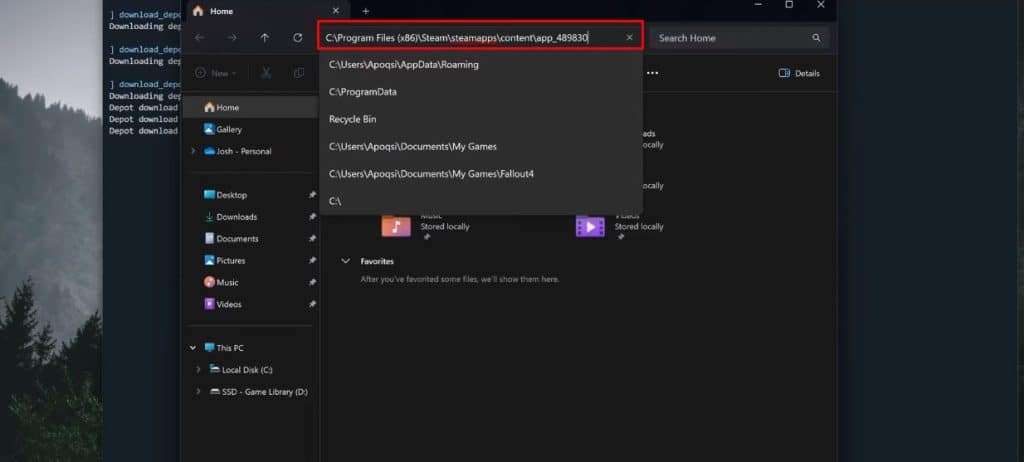1024x462 pixels.
Task: Minimize the File Explorer window
Action: tap(758, 5)
